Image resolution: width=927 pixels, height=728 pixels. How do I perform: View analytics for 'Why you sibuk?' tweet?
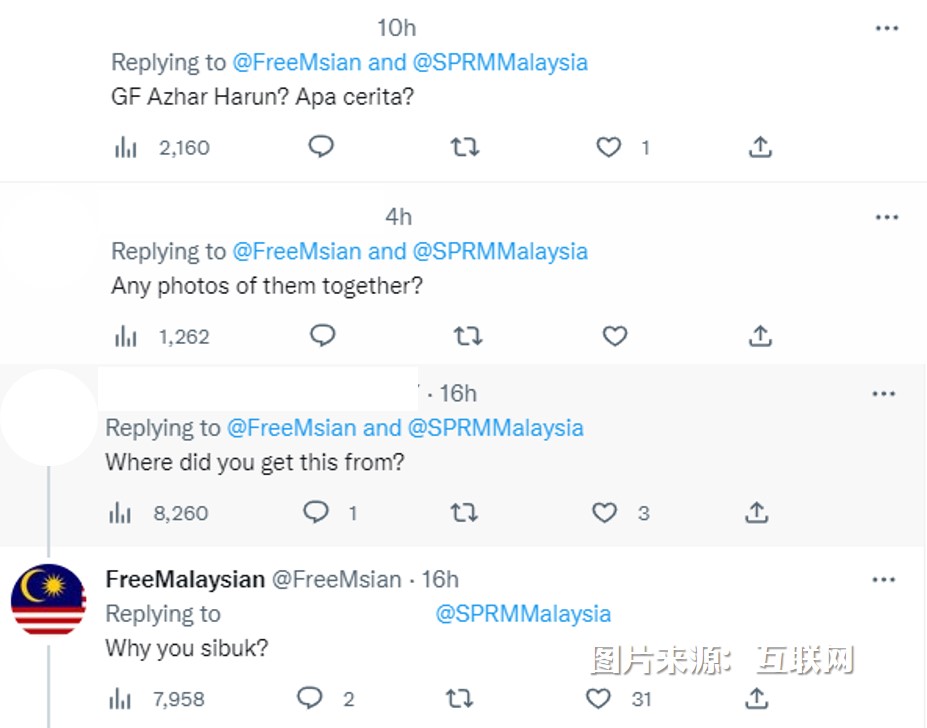coord(120,698)
